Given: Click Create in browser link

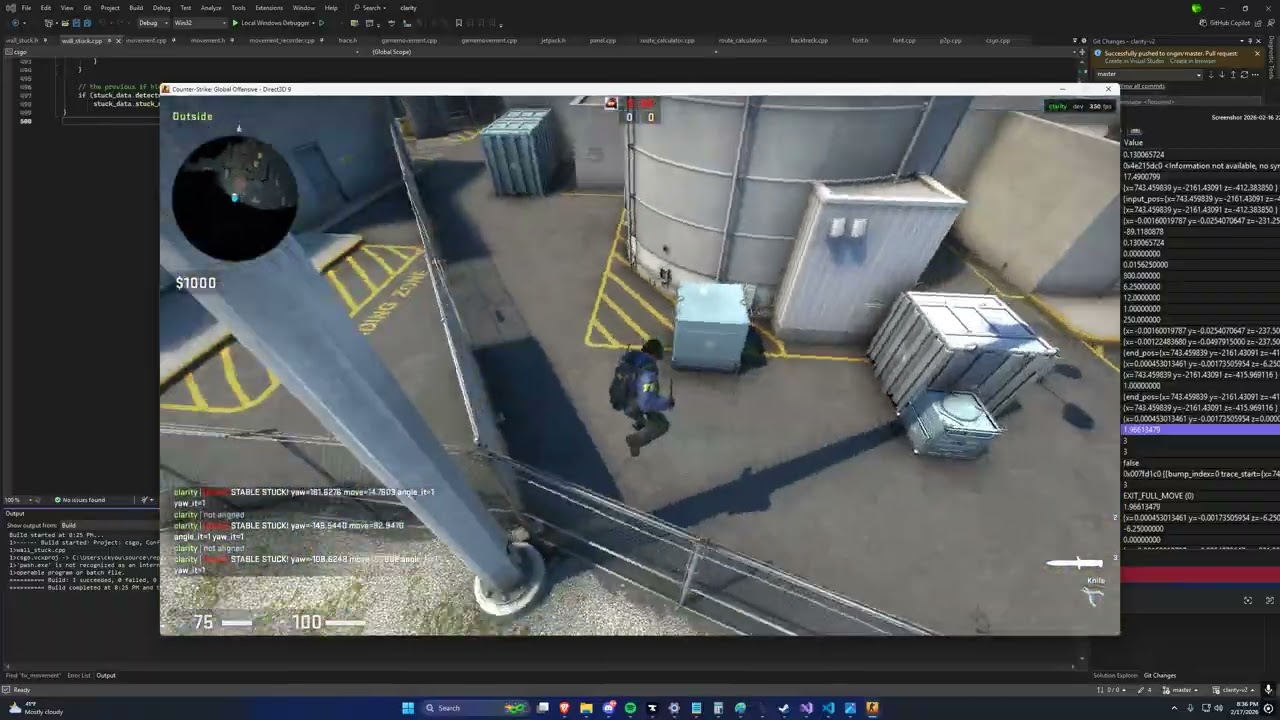Looking at the screenshot, I should (x=1192, y=61).
